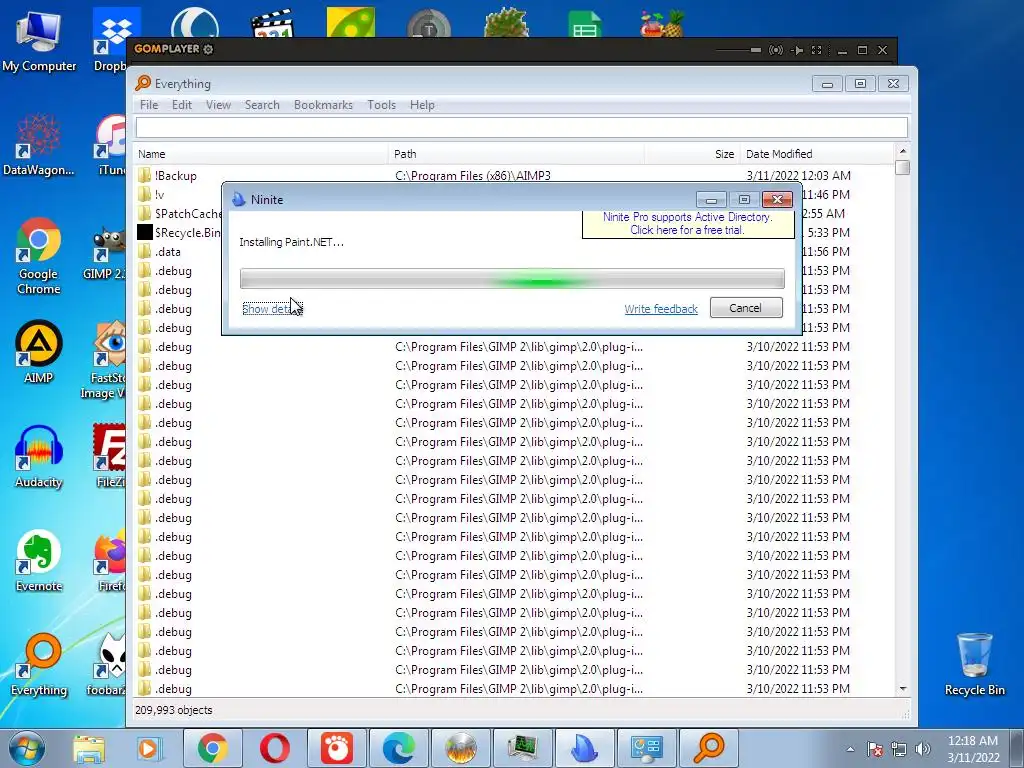This screenshot has width=1024, height=768.
Task: Click the GOM Player audio icon
Action: click(x=776, y=50)
